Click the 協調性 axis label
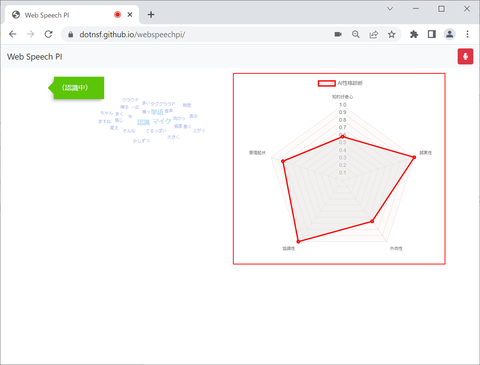 289,248
